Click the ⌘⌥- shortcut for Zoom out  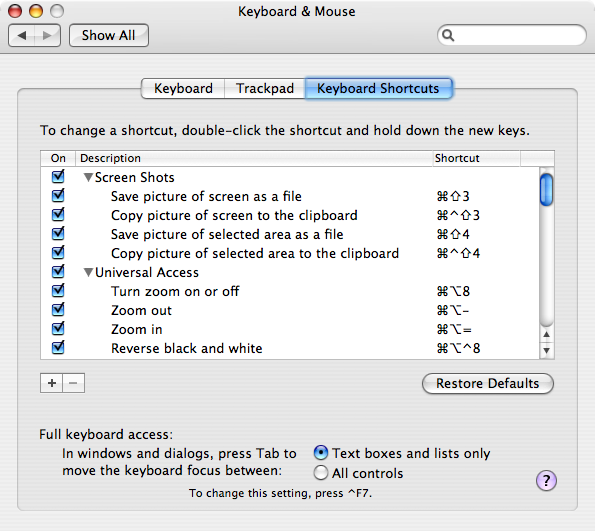453,310
